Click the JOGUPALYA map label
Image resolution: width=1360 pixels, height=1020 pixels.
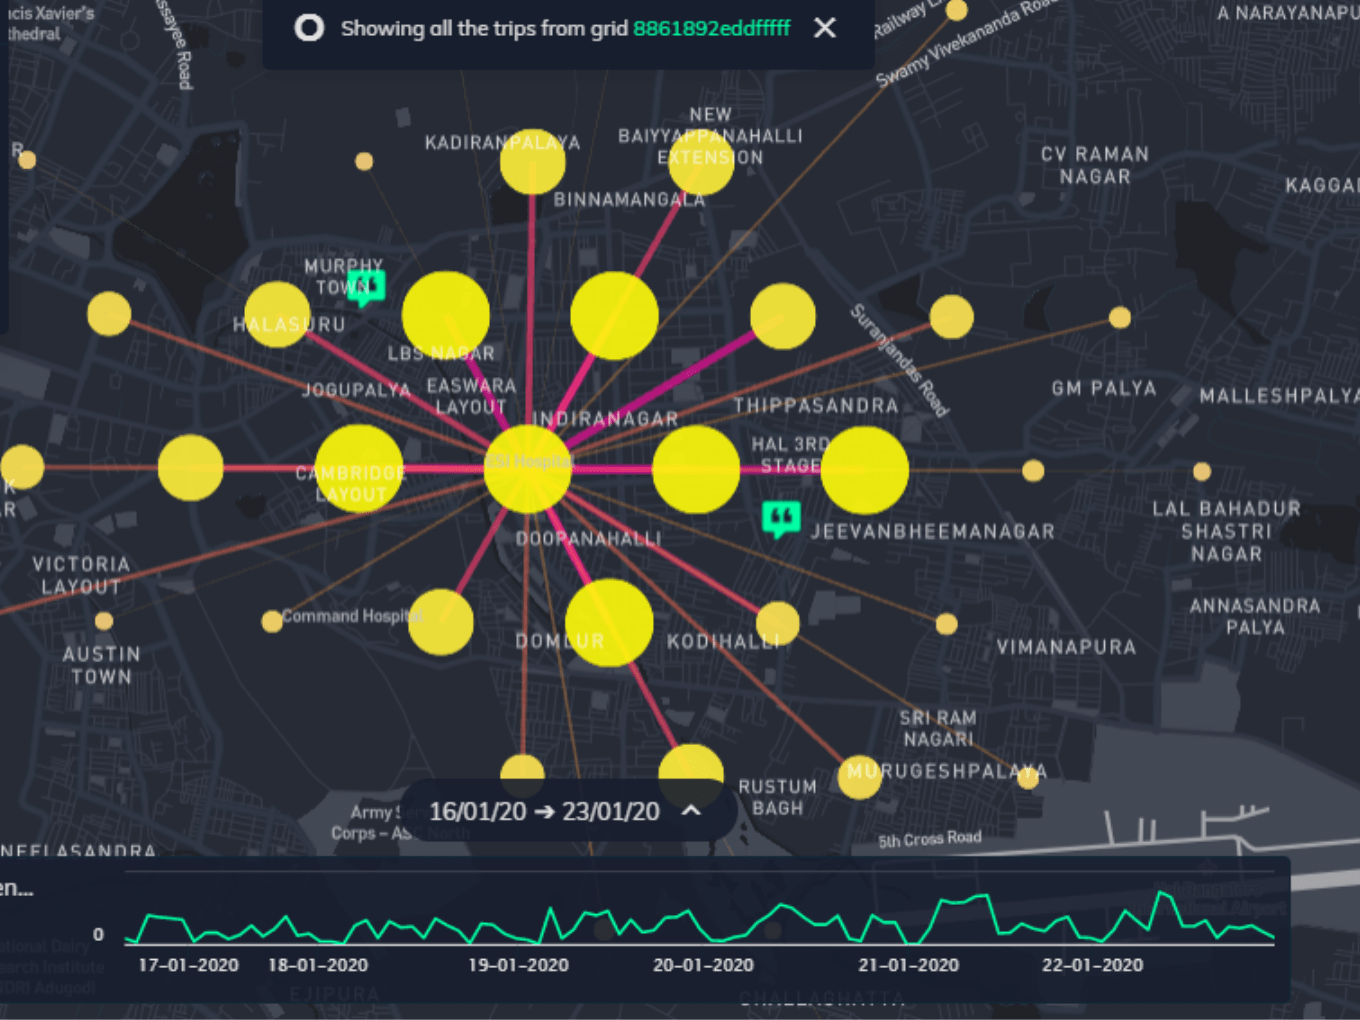point(356,389)
